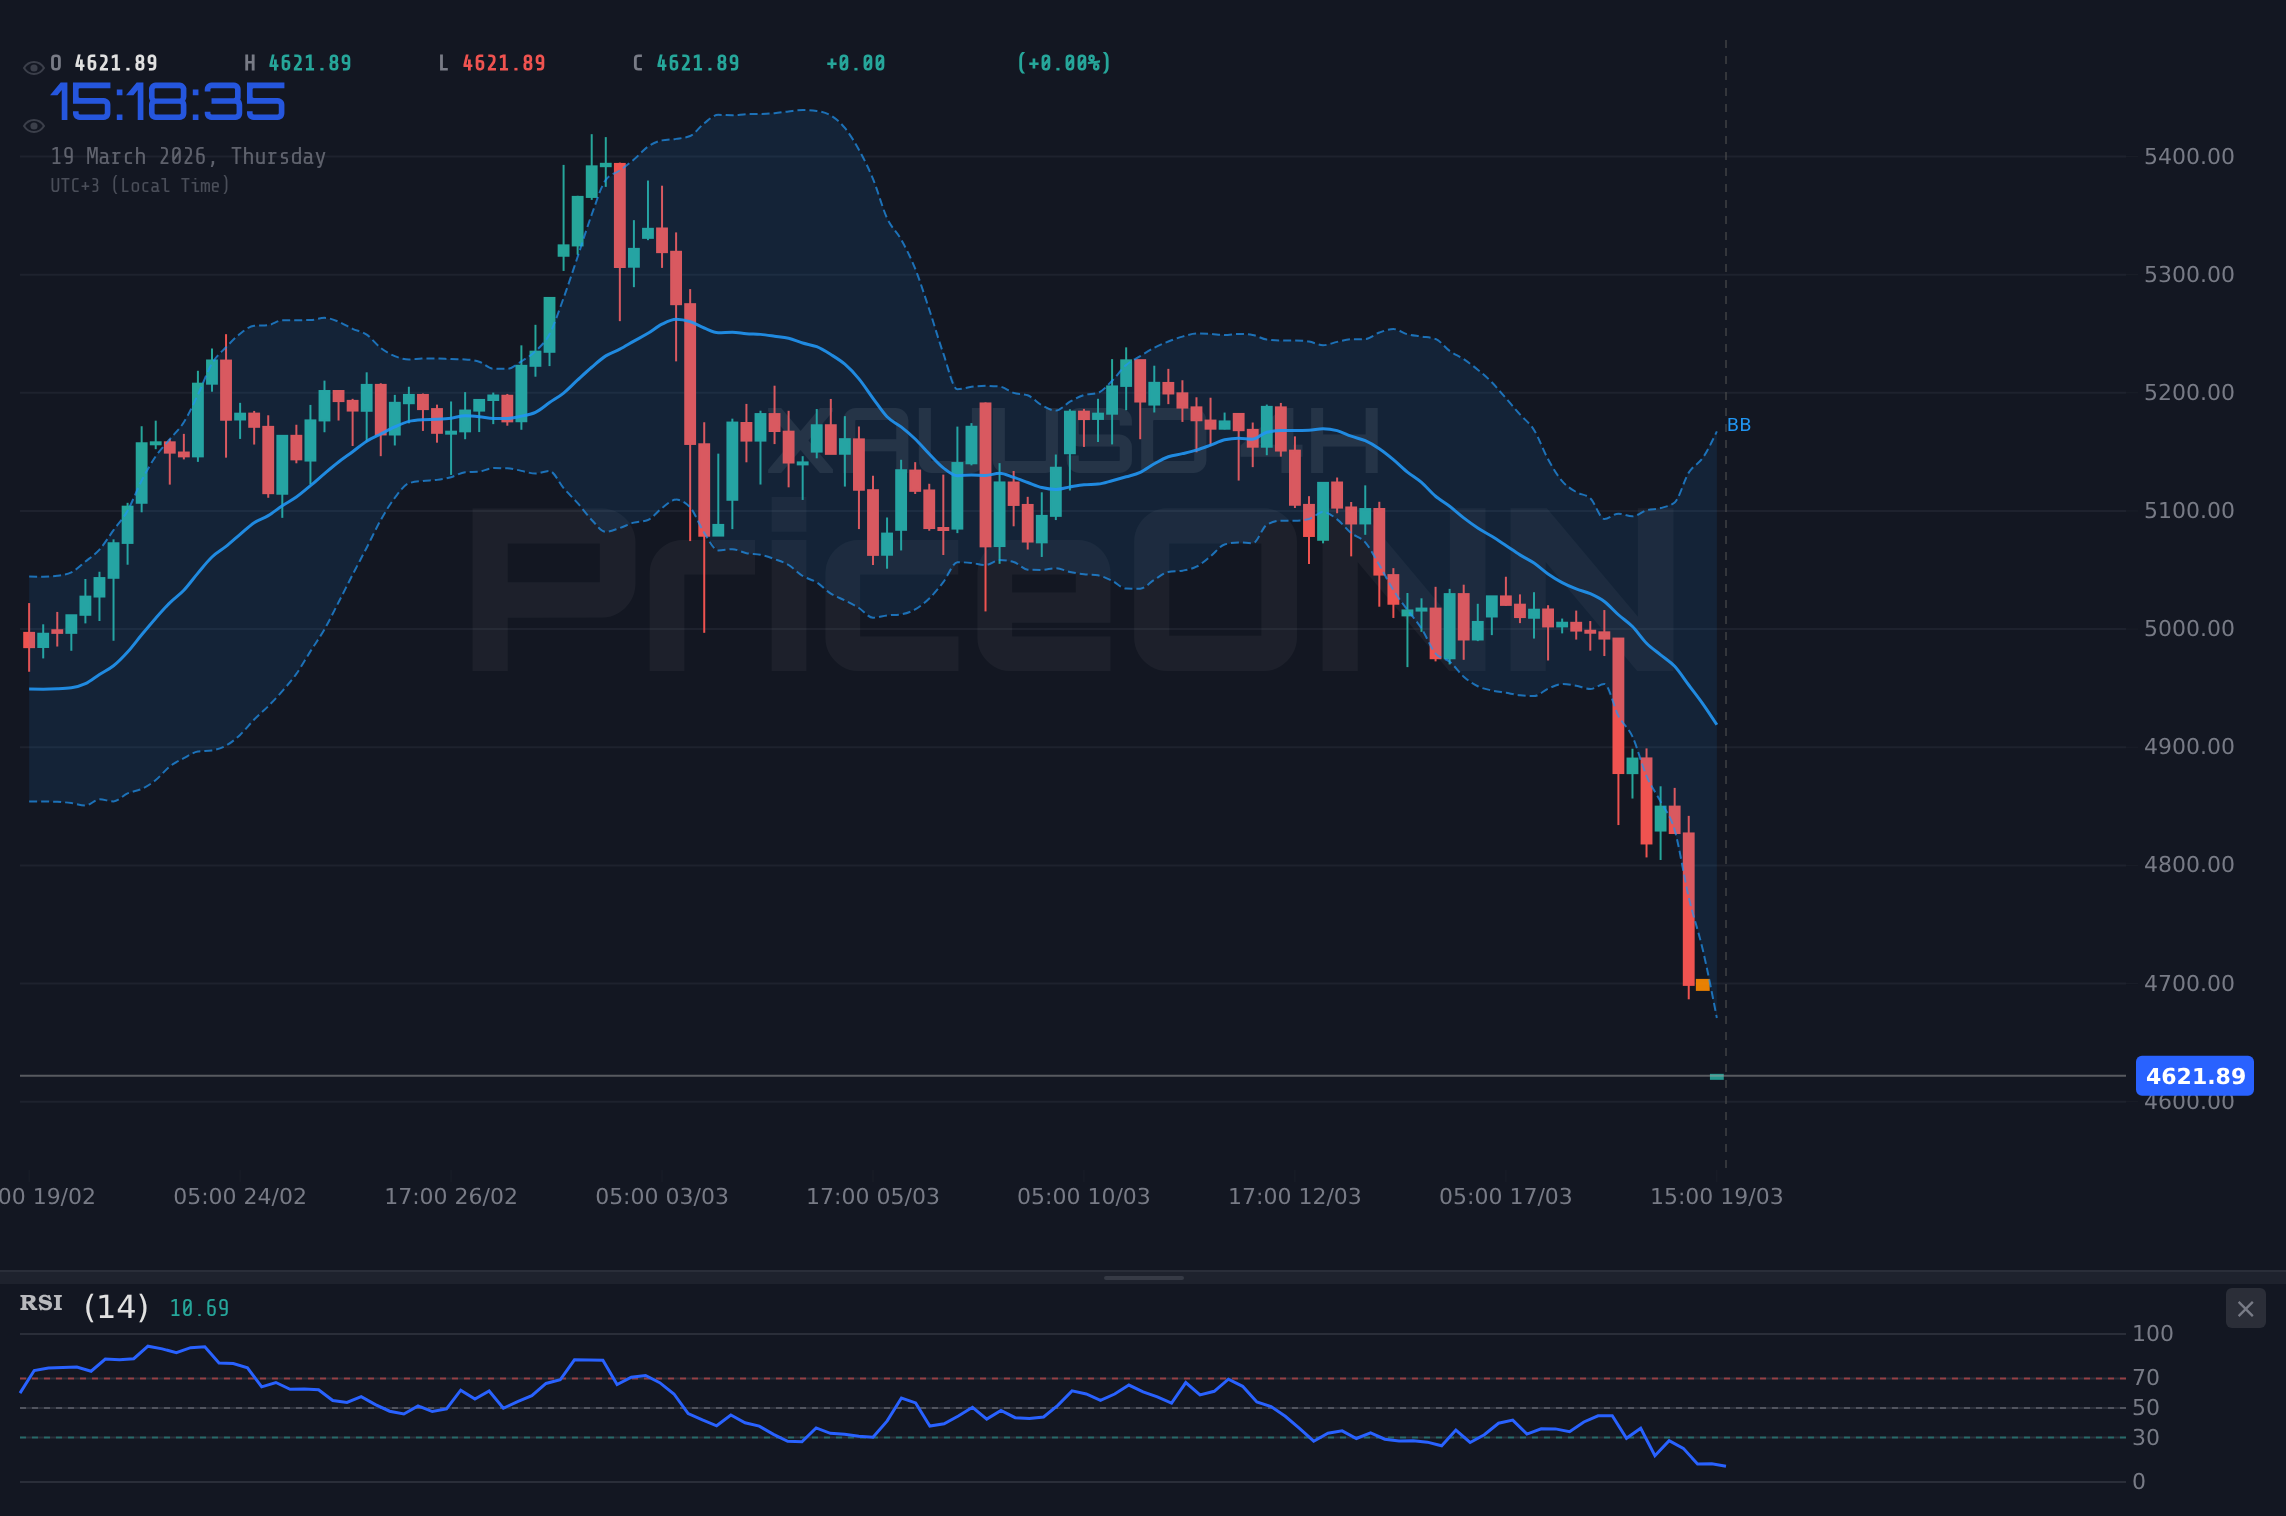Image resolution: width=2286 pixels, height=1516 pixels.
Task: Click the close value C 4621.89
Action: point(685,62)
